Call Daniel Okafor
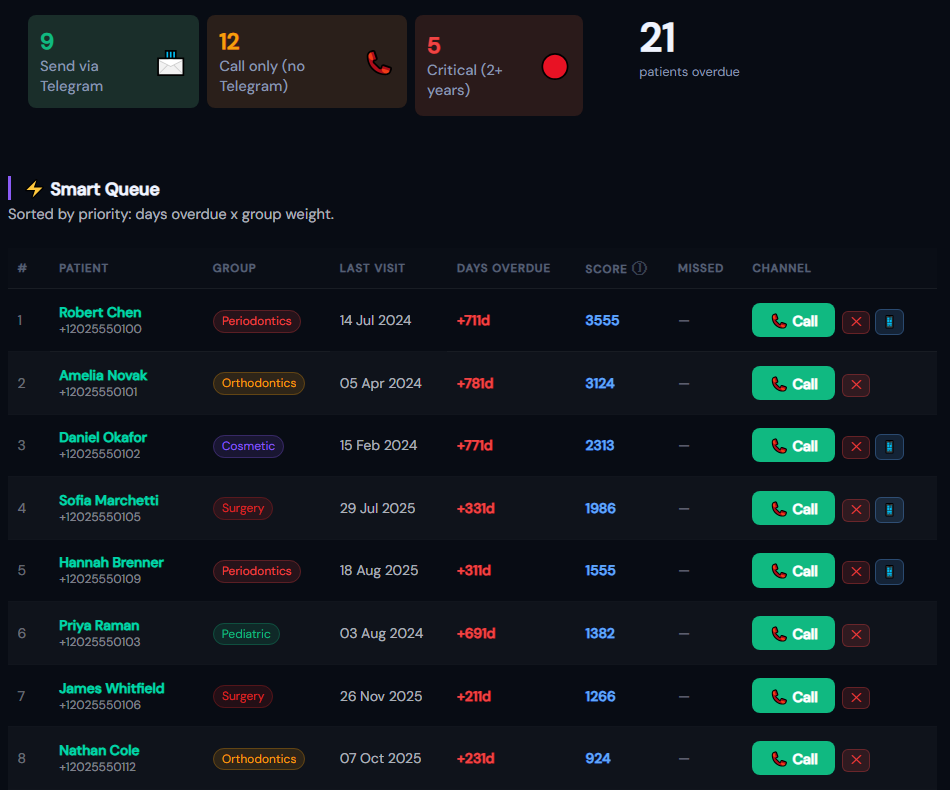This screenshot has height=790, width=950. click(793, 445)
